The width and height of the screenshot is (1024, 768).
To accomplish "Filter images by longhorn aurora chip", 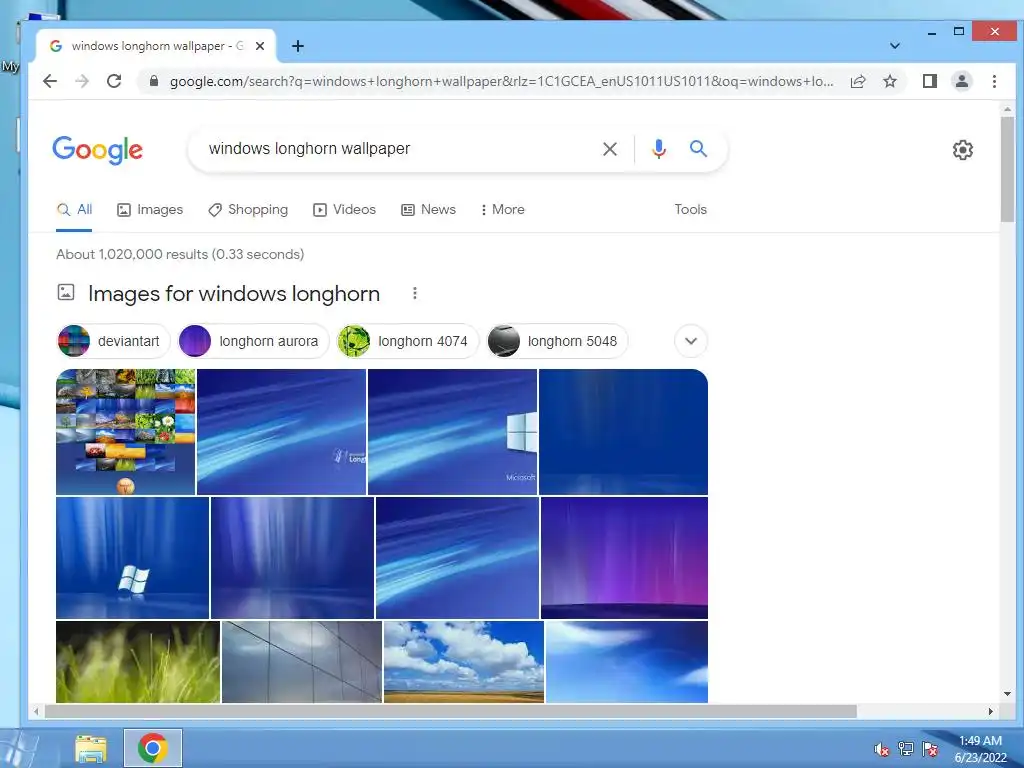I will click(x=253, y=341).
